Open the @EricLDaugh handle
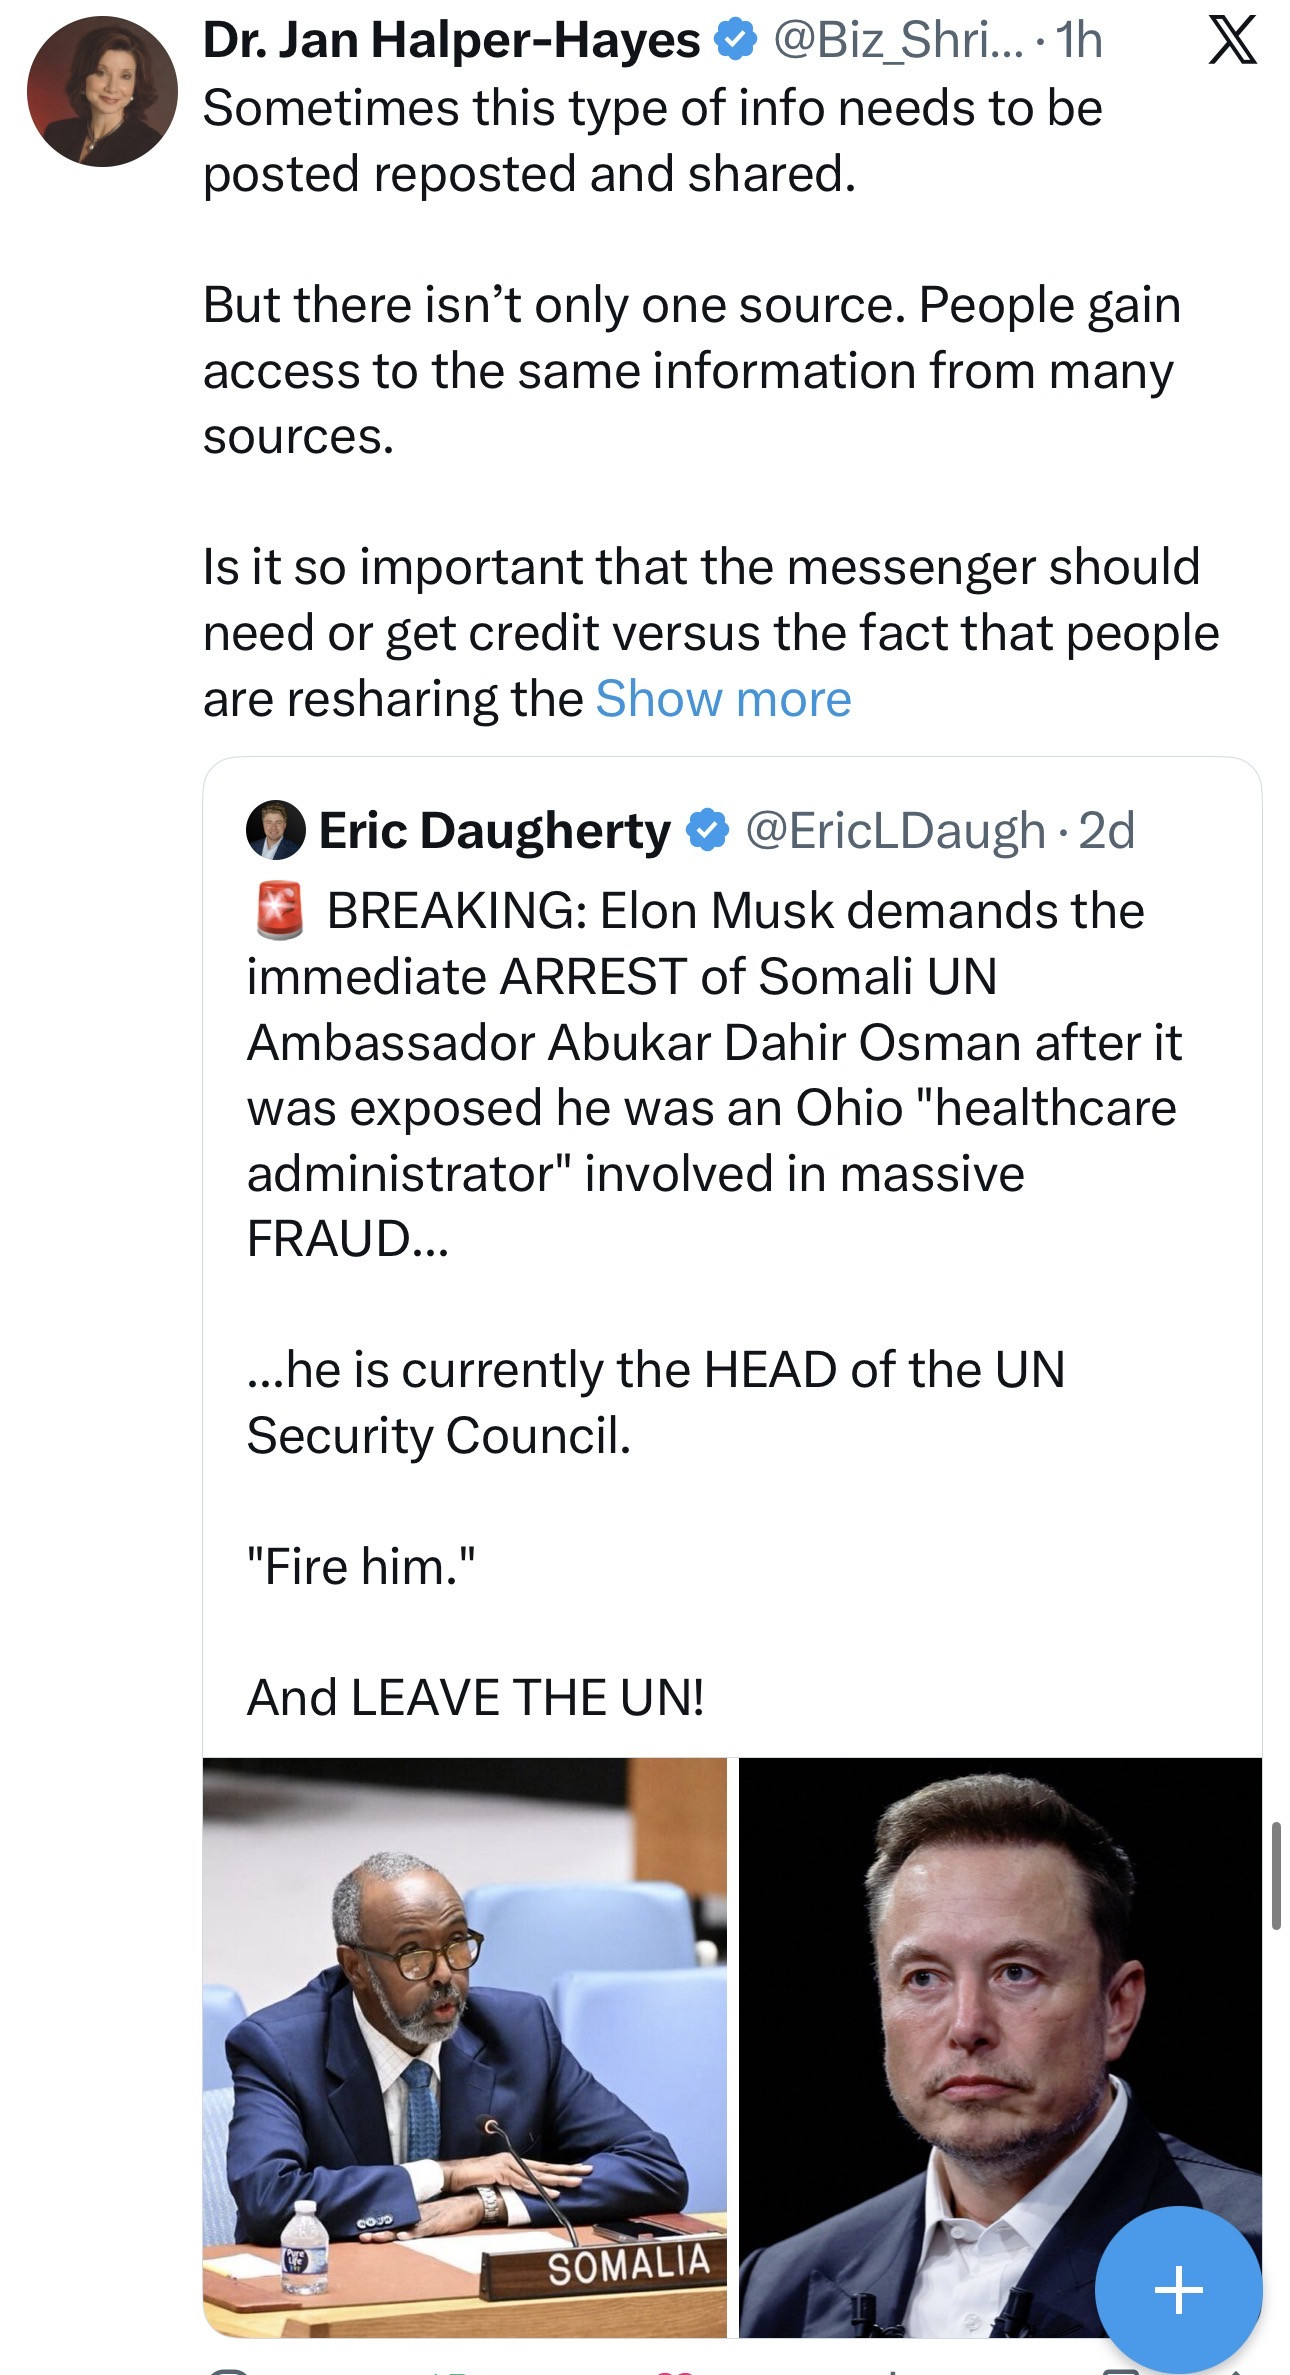 [895, 831]
